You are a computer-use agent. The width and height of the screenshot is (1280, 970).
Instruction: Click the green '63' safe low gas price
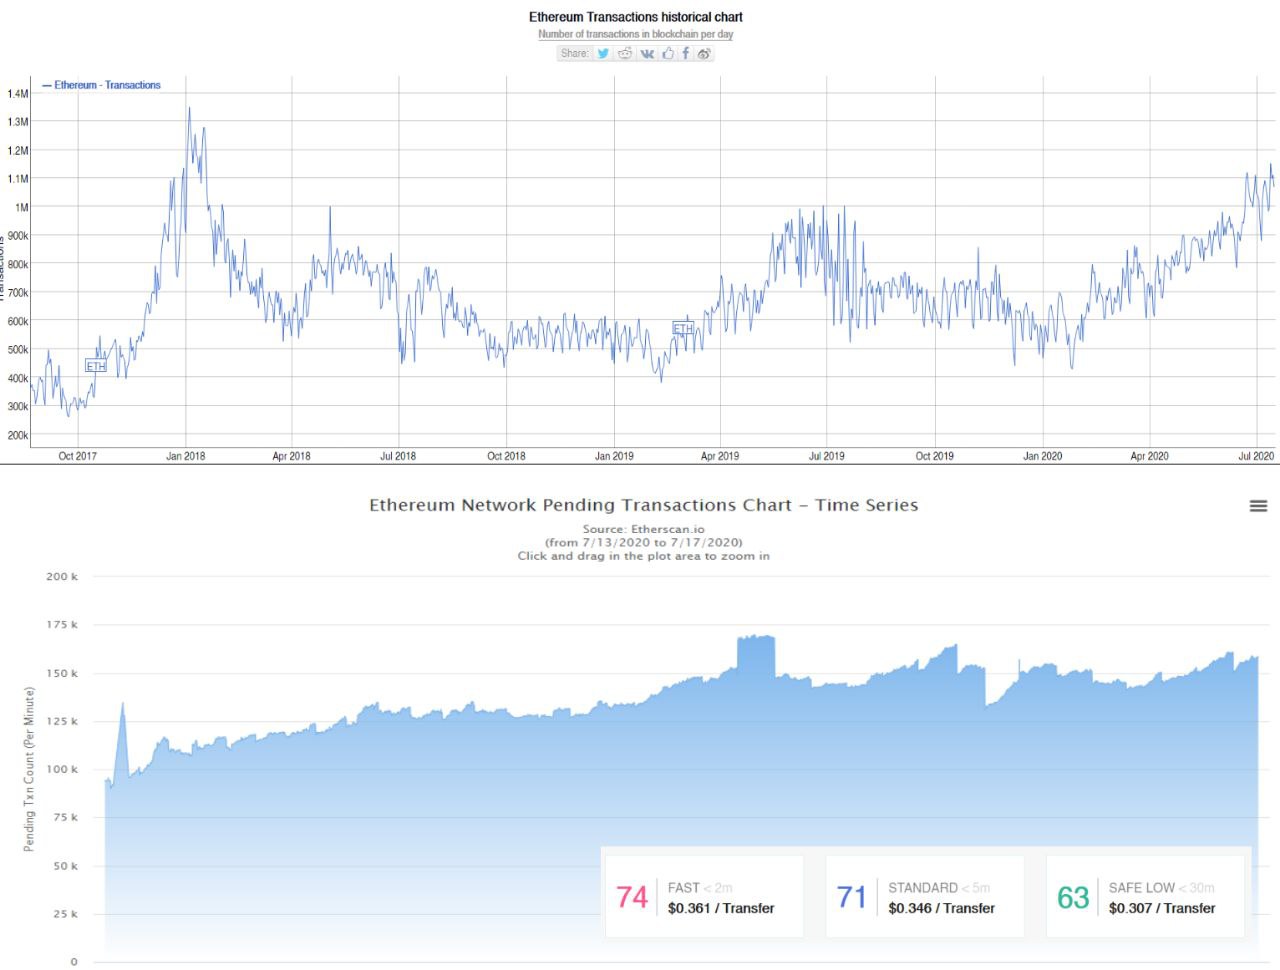pyautogui.click(x=1073, y=897)
